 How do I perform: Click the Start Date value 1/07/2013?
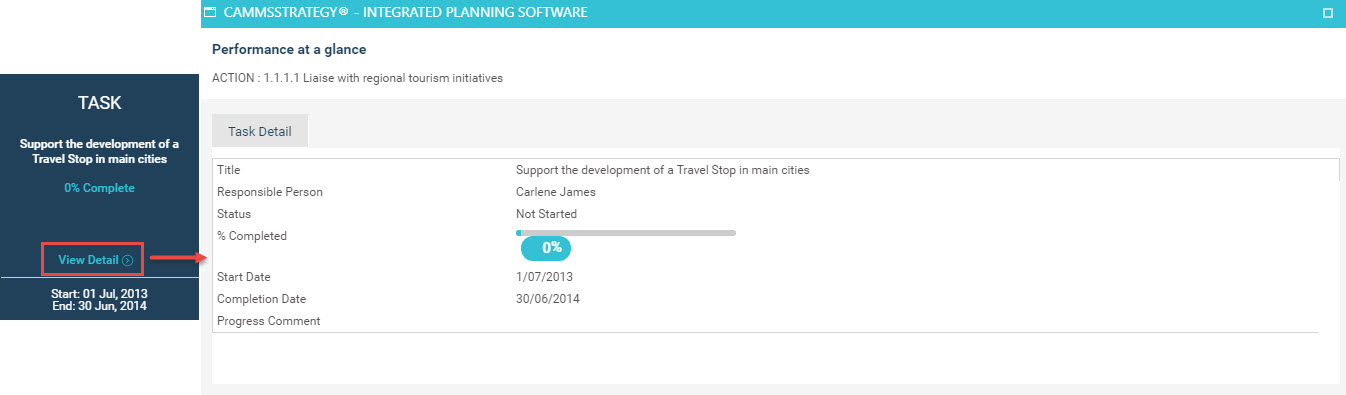[544, 277]
